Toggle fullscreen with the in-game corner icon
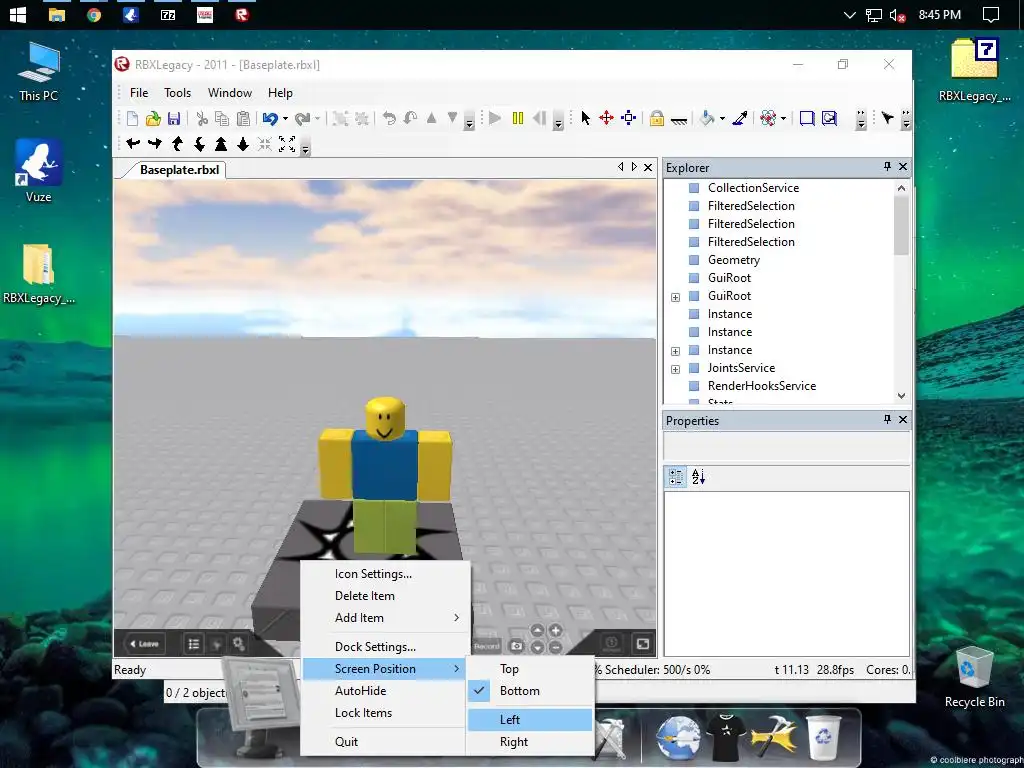1024x768 pixels. click(x=643, y=644)
